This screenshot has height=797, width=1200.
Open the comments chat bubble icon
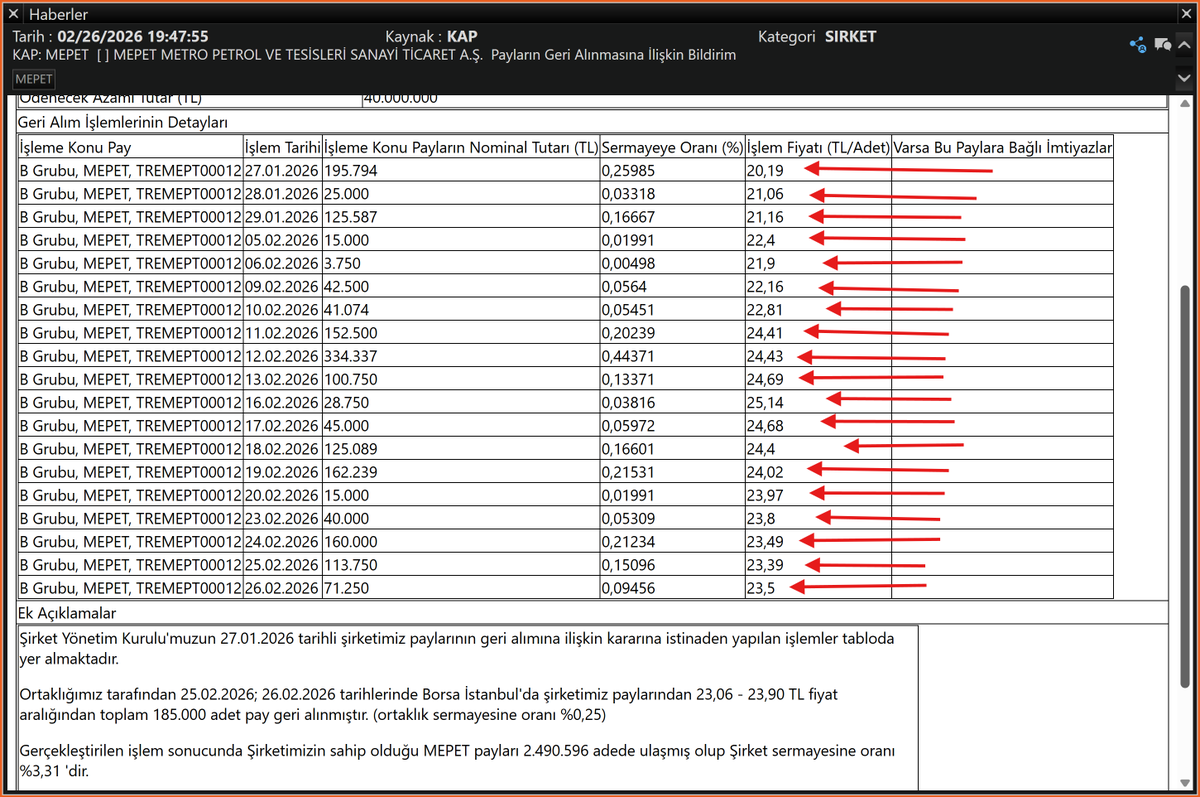click(1162, 44)
